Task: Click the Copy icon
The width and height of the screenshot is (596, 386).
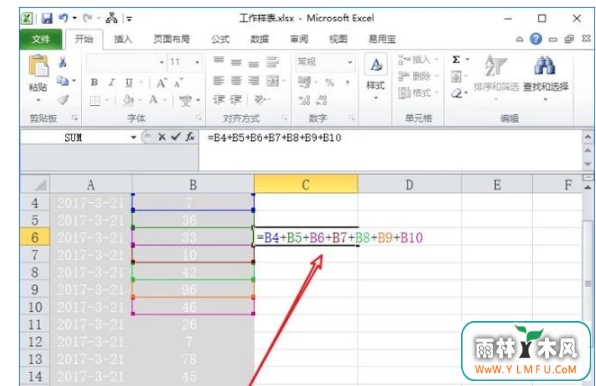Action: tap(63, 81)
